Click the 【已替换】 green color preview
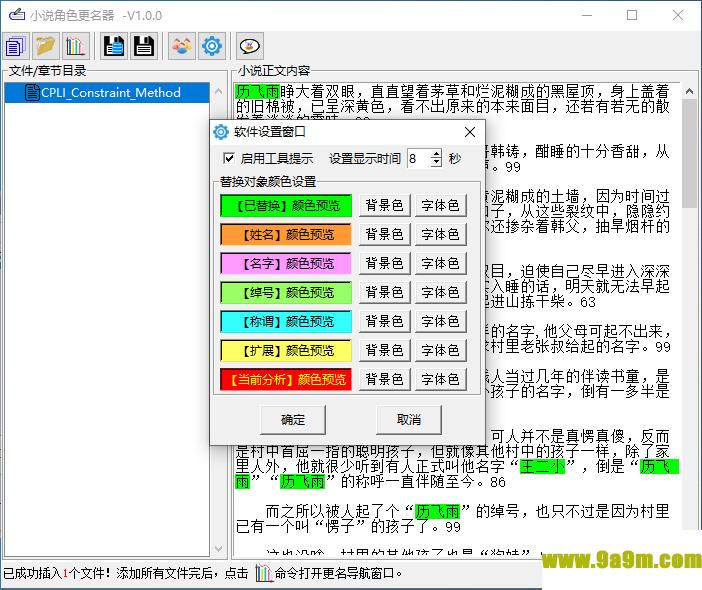Viewport: 702px width, 590px height. pos(286,205)
